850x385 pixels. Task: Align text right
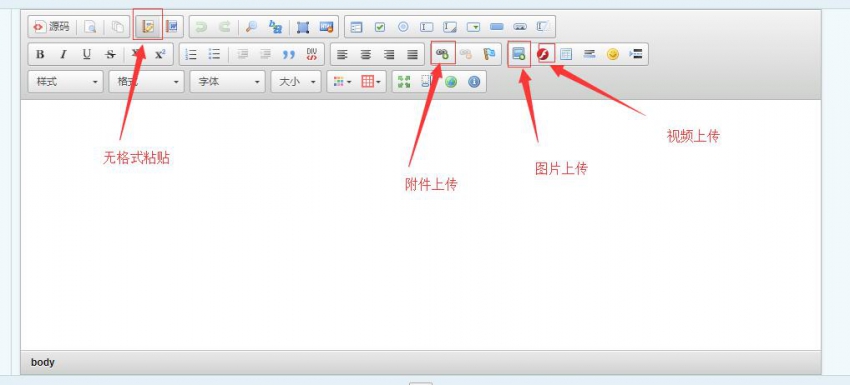tap(389, 54)
